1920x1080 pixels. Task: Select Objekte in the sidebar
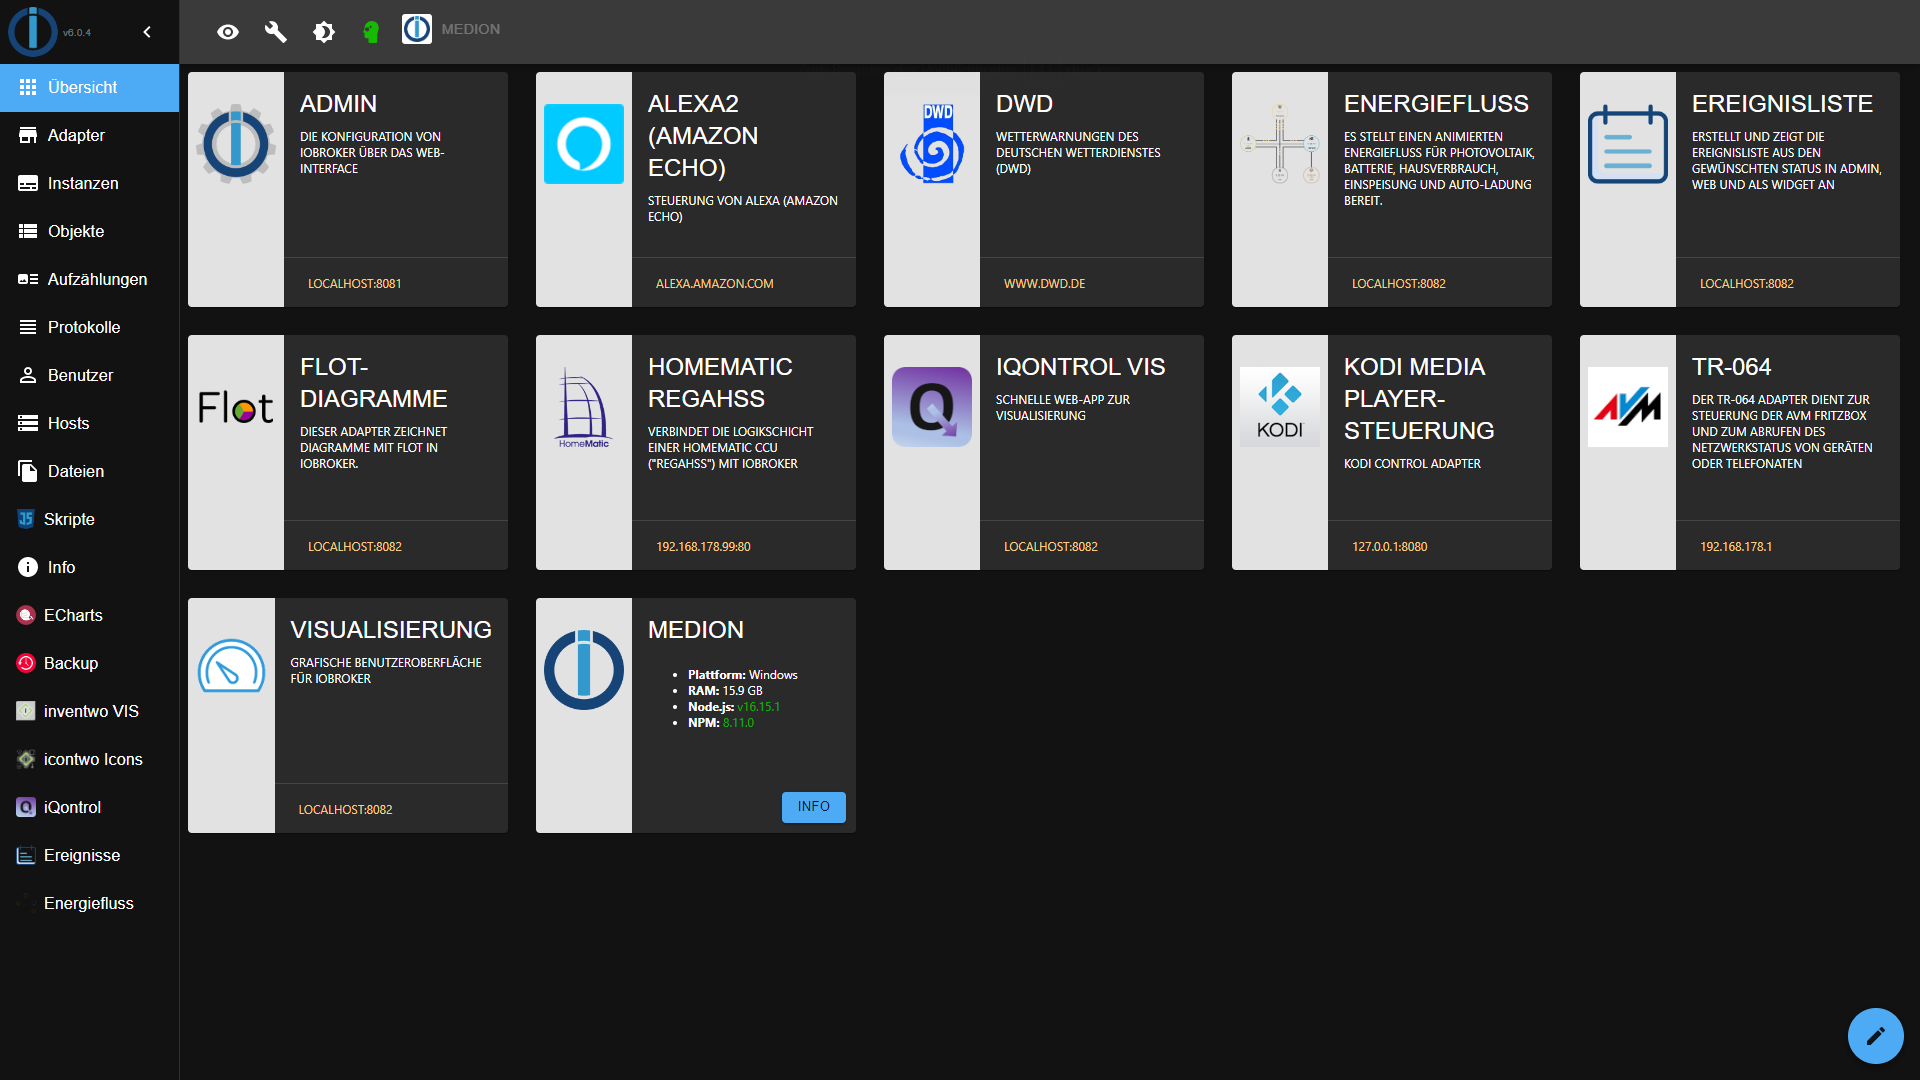point(89,232)
